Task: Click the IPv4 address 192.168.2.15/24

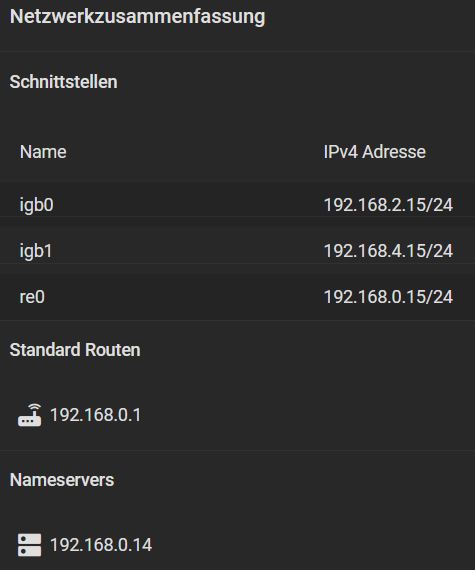Action: [x=388, y=205]
